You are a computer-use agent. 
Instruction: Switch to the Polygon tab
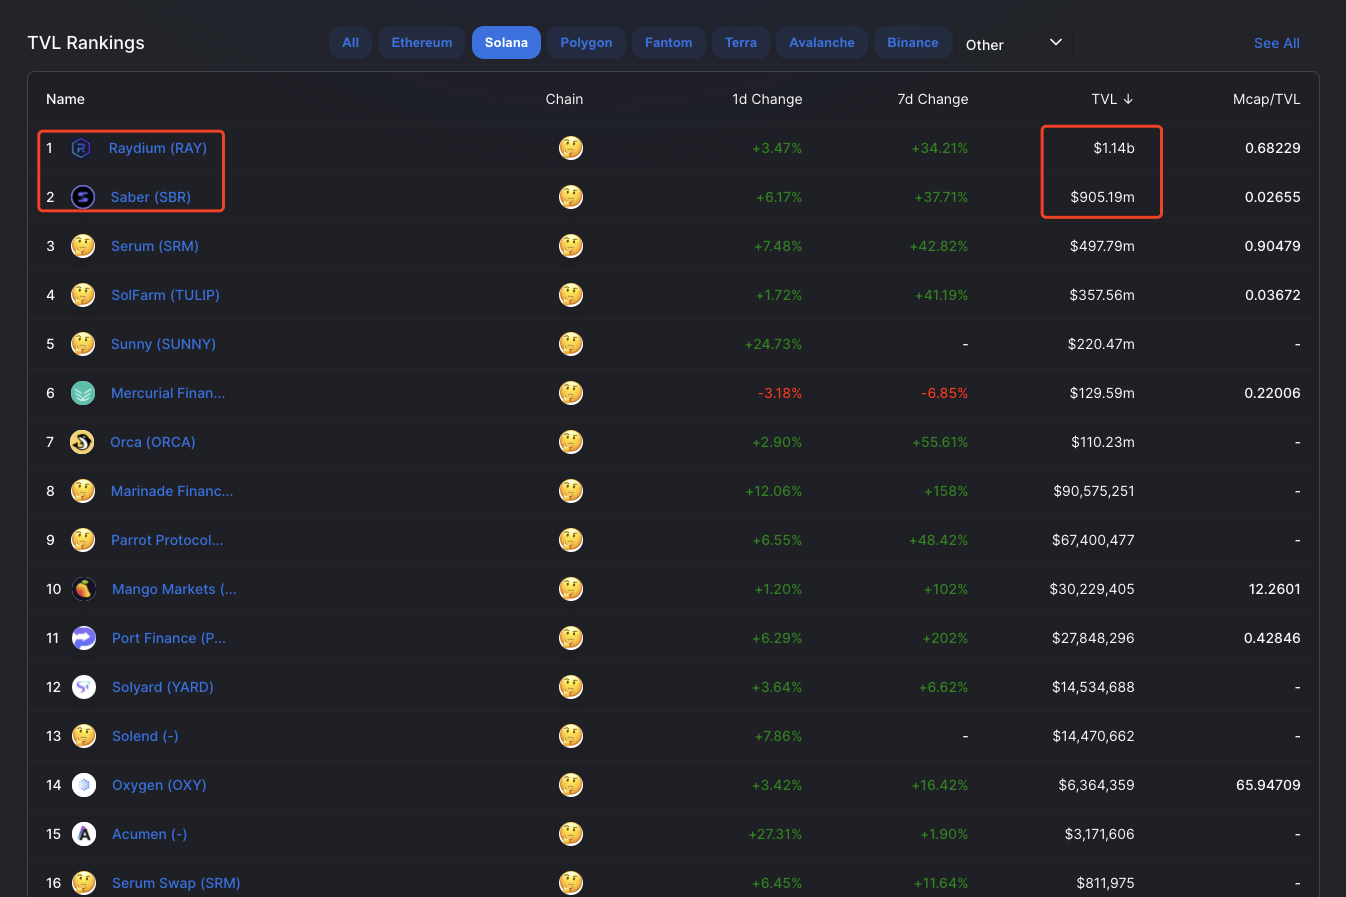click(x=586, y=43)
